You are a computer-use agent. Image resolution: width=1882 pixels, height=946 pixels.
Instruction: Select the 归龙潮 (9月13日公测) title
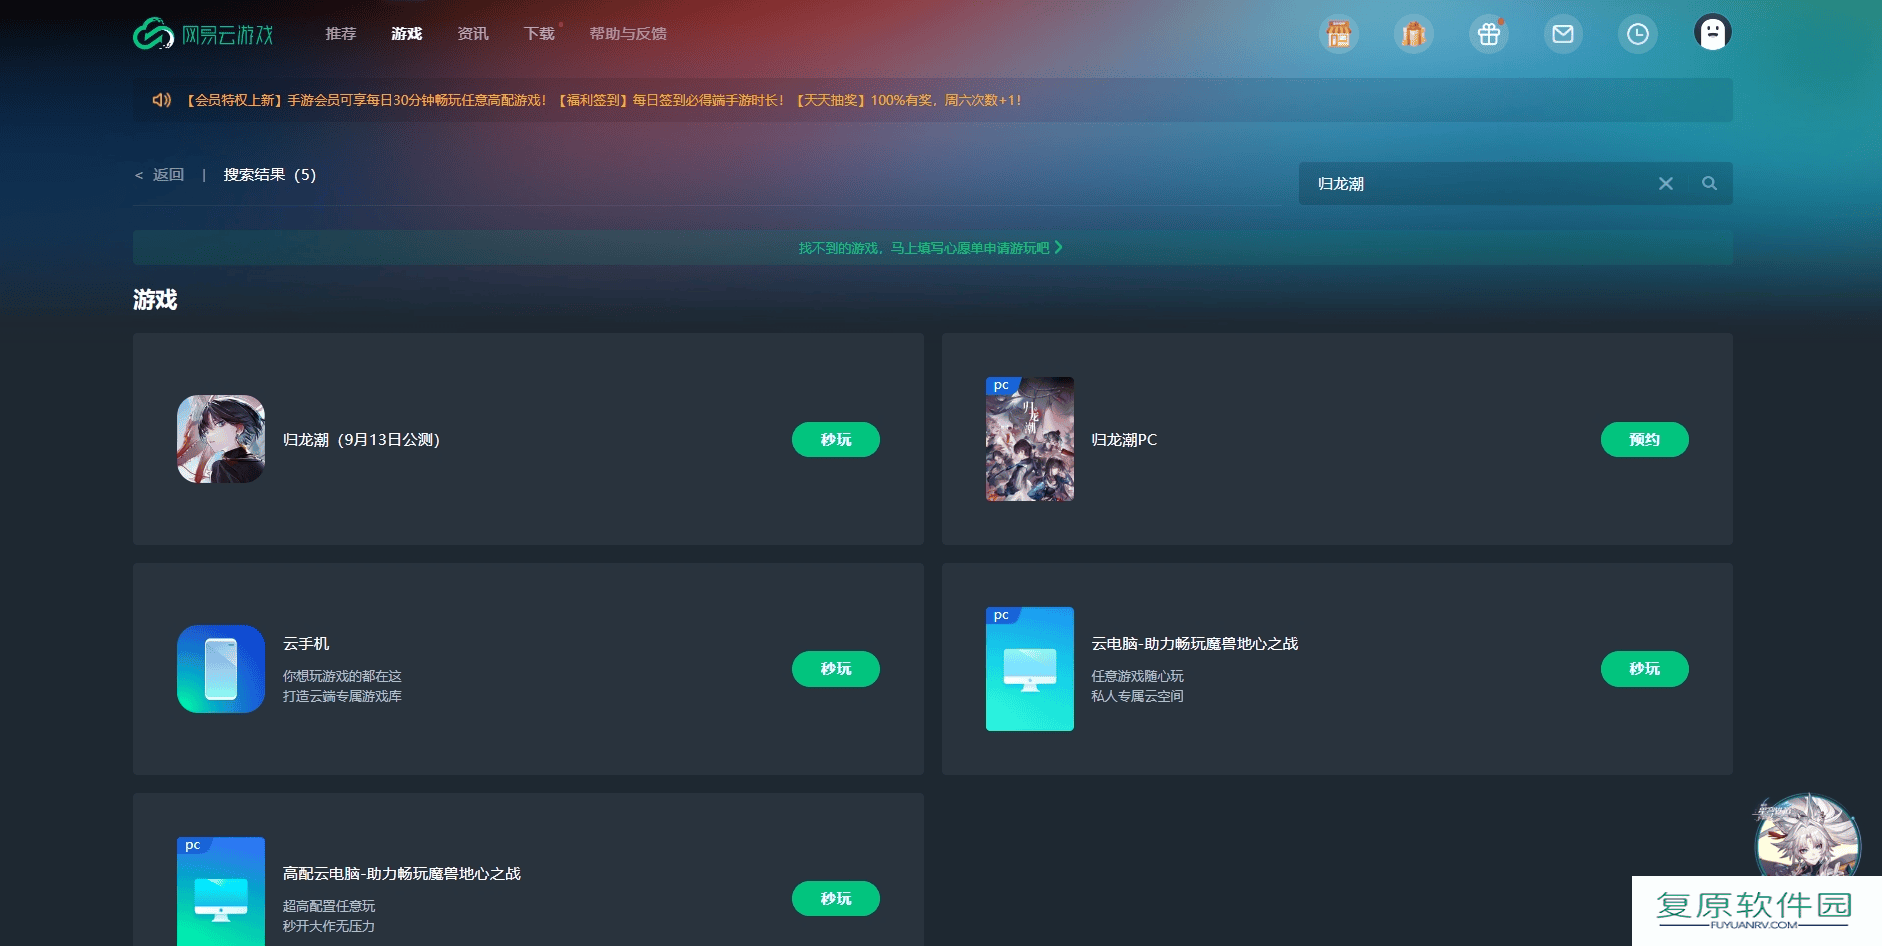[362, 440]
